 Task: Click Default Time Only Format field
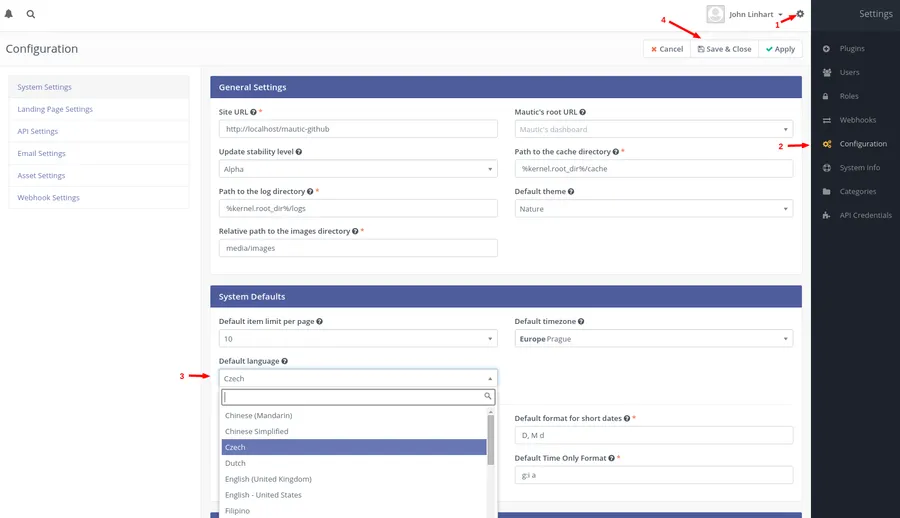click(x=654, y=475)
